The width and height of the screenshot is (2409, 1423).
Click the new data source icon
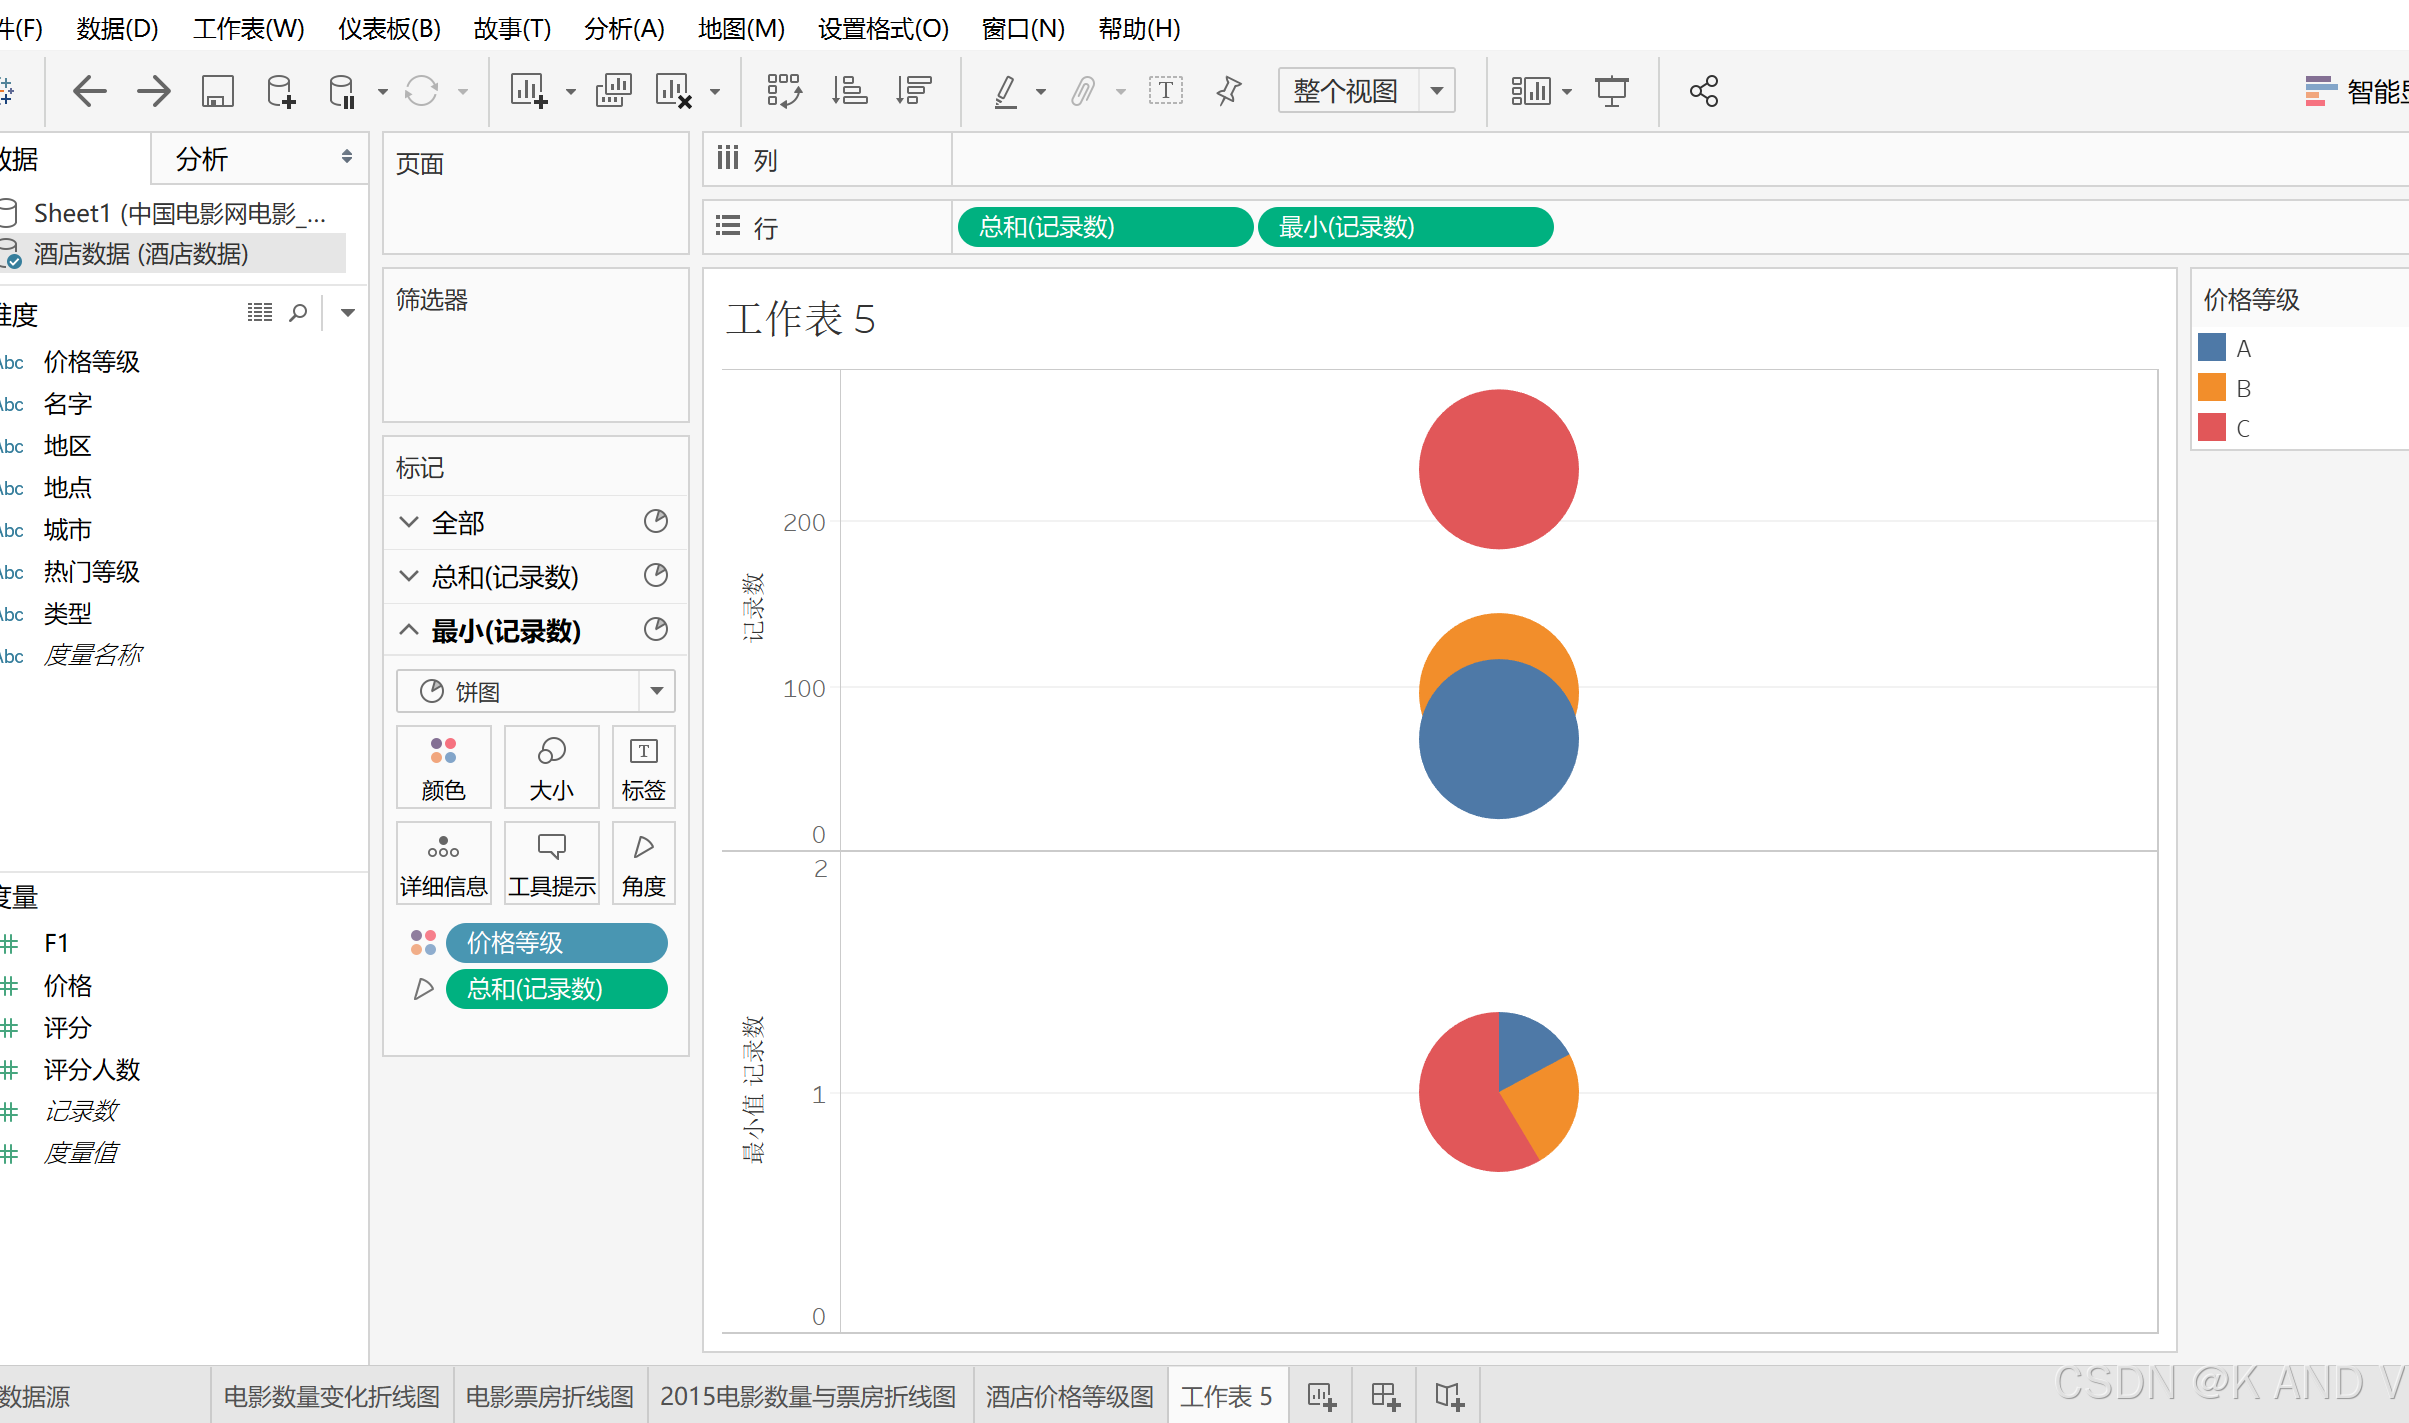pos(281,91)
